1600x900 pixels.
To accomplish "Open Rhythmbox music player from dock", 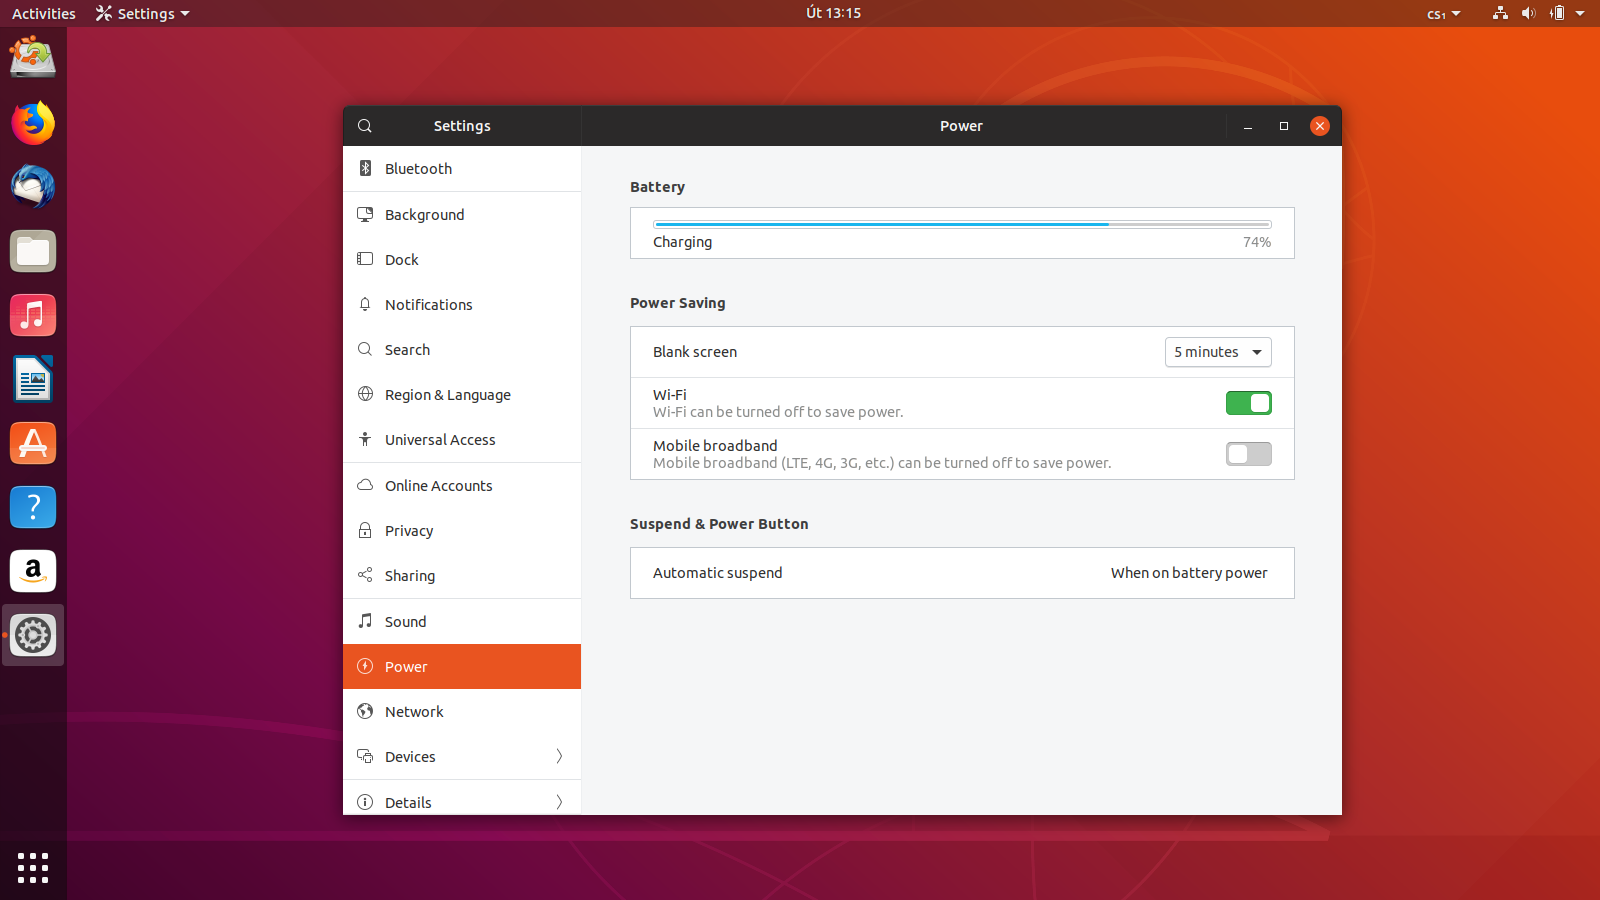I will [33, 315].
